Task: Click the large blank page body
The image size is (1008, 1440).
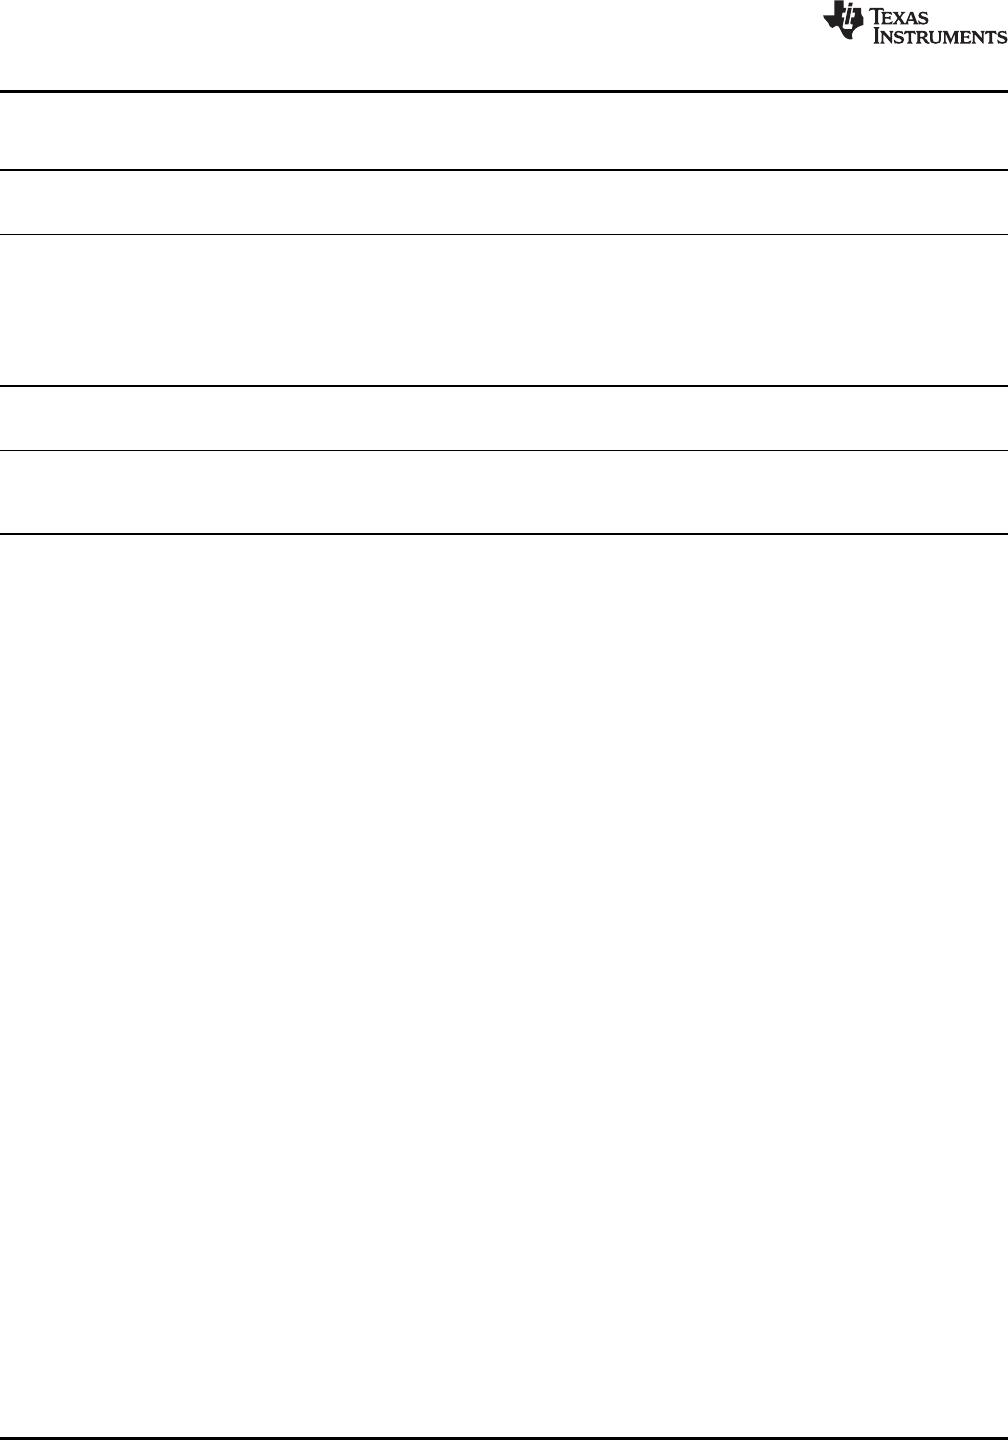Action: coord(504,986)
